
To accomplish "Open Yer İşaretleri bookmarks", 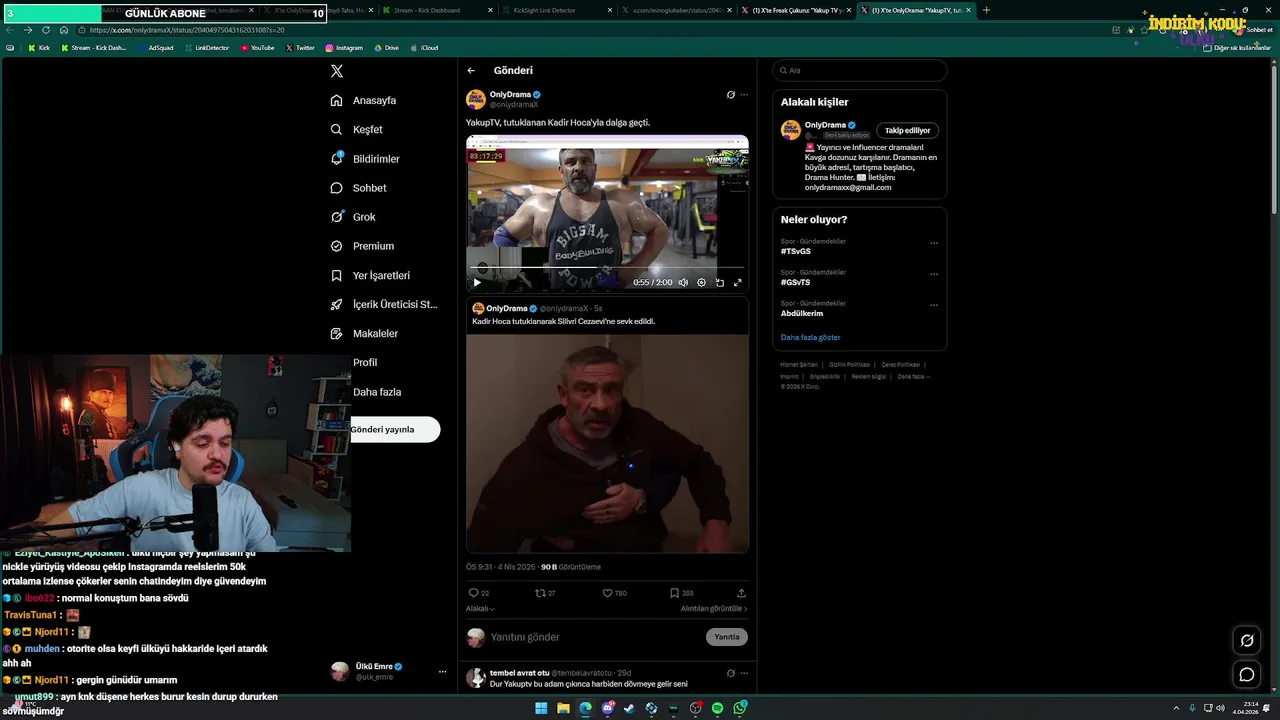I will (370, 275).
